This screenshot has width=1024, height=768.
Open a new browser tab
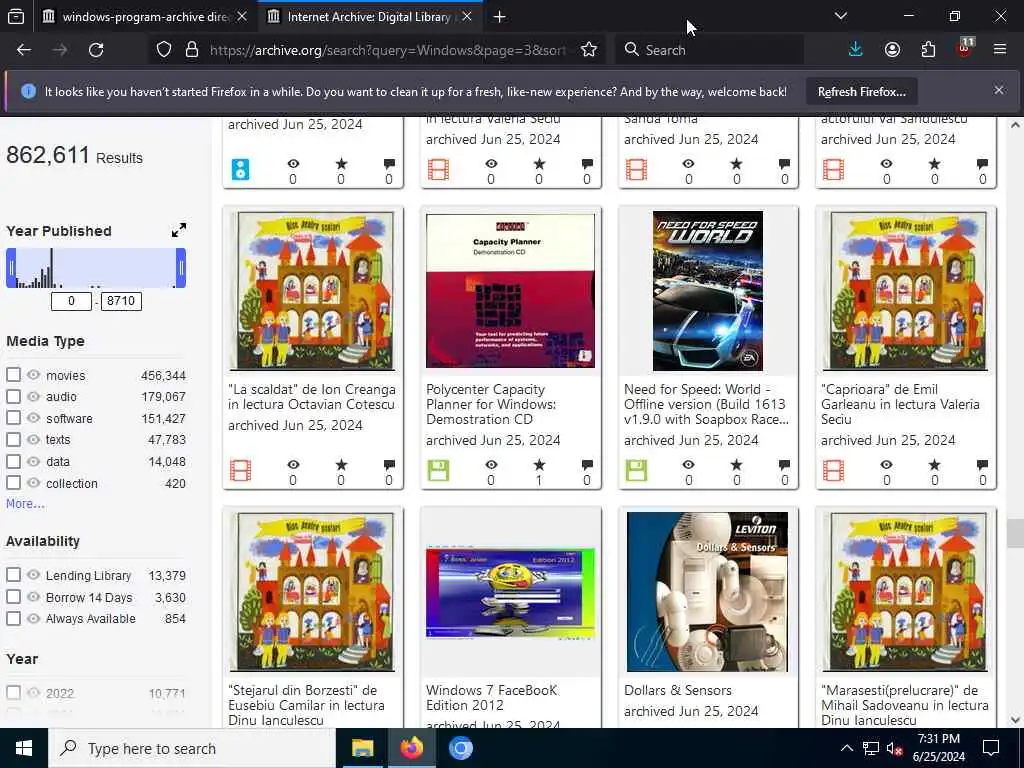point(500,16)
